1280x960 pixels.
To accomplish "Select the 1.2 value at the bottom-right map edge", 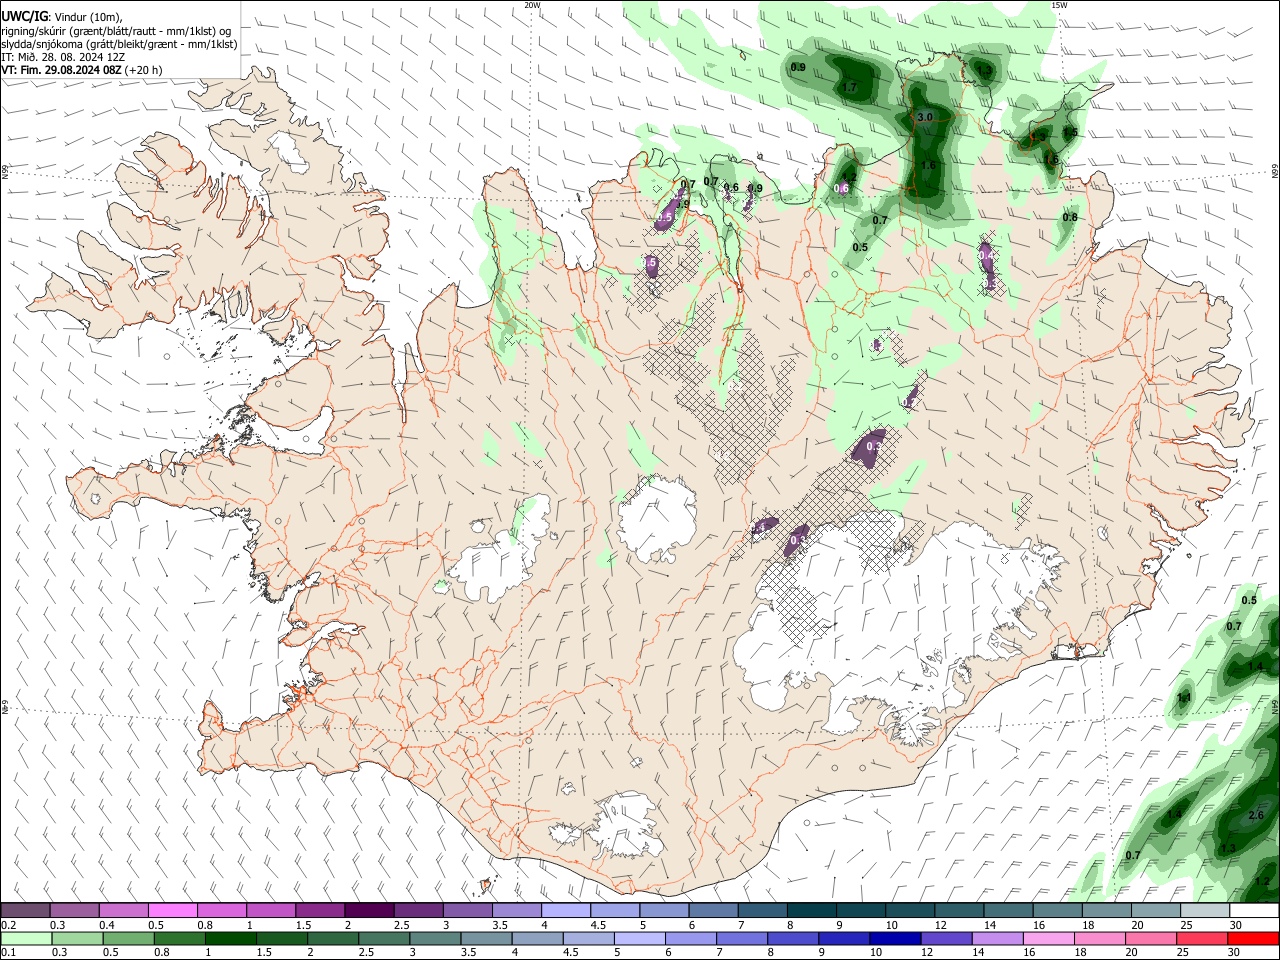I will tap(1262, 882).
